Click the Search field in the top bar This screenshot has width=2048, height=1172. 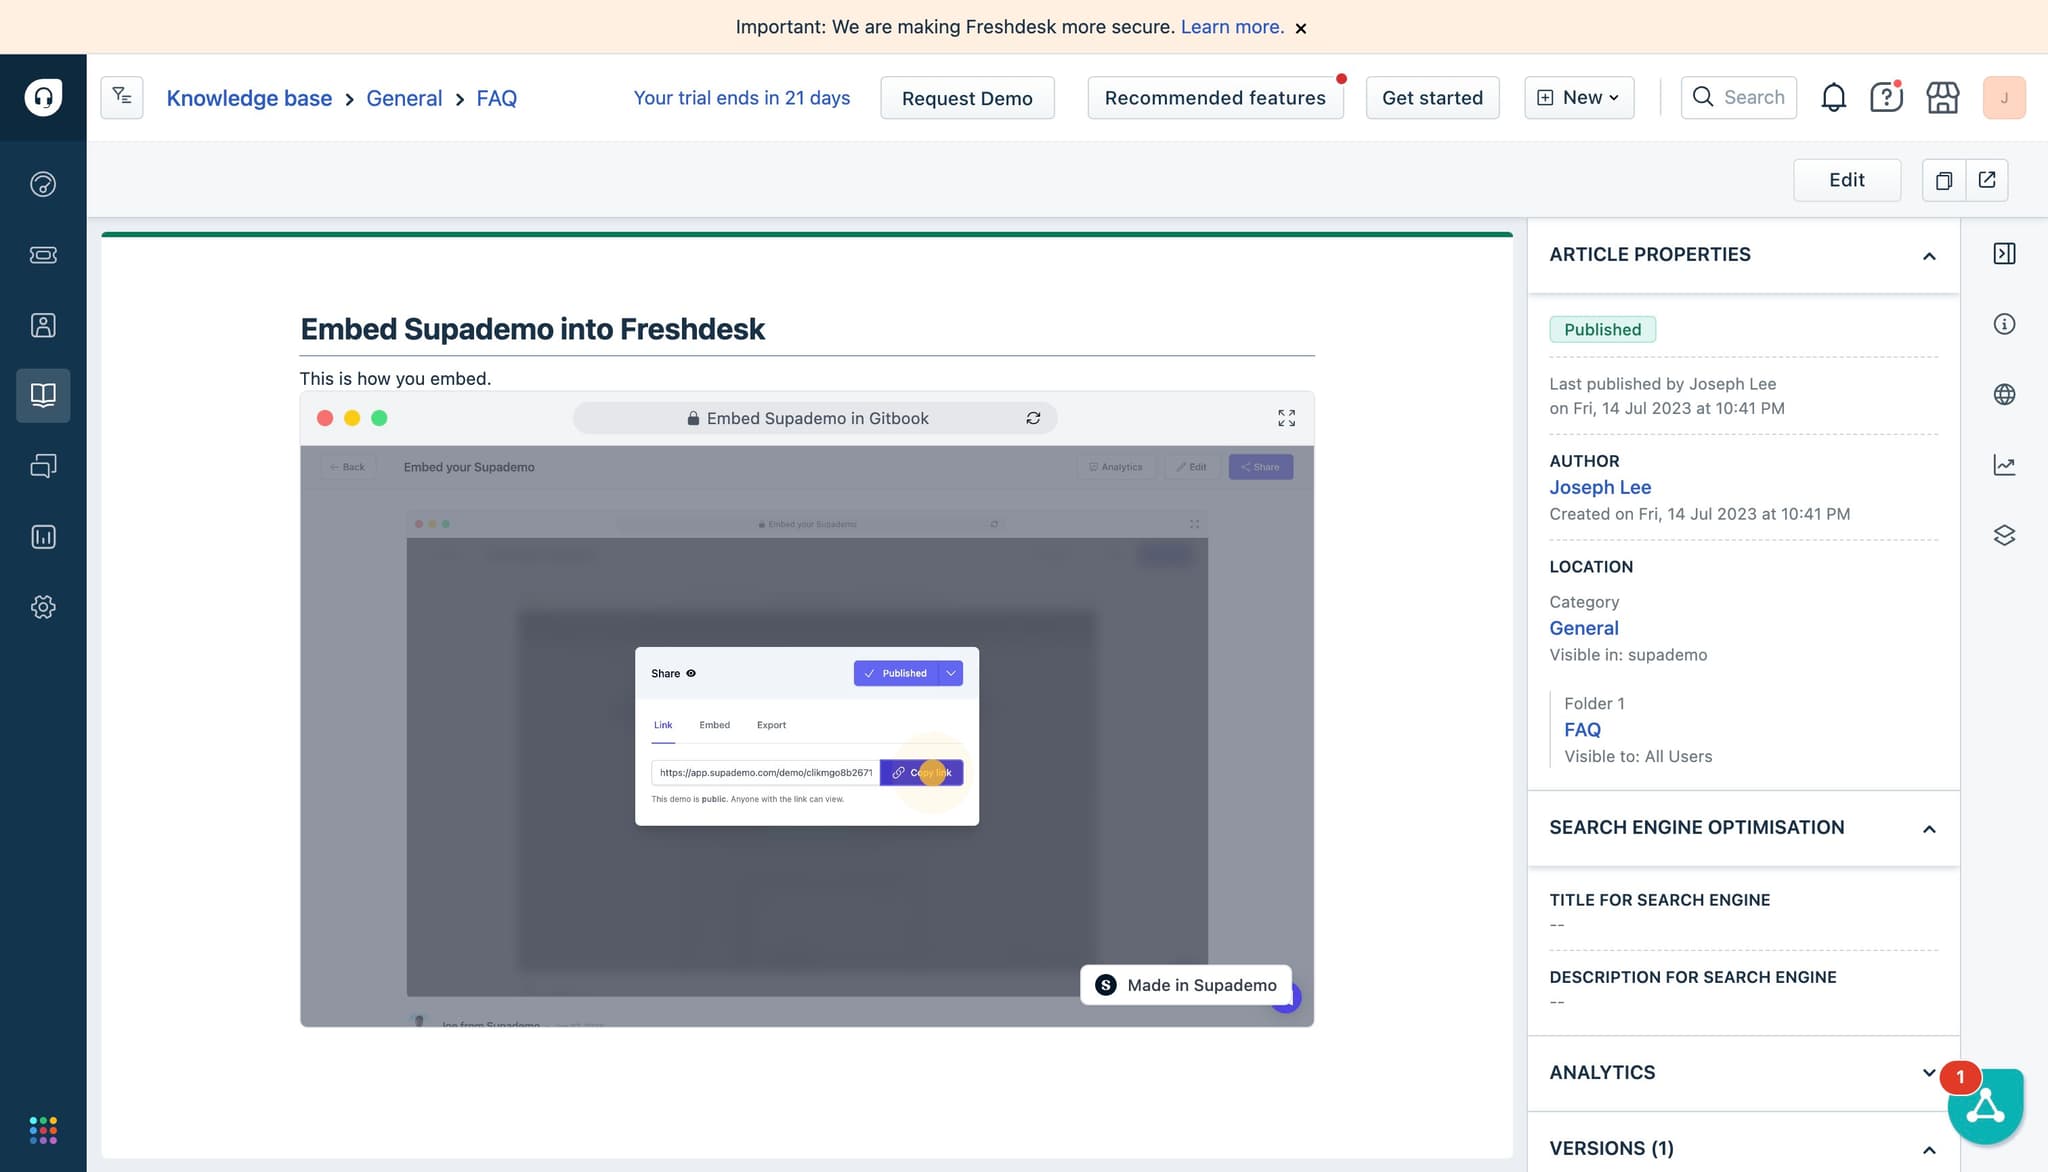1739,97
